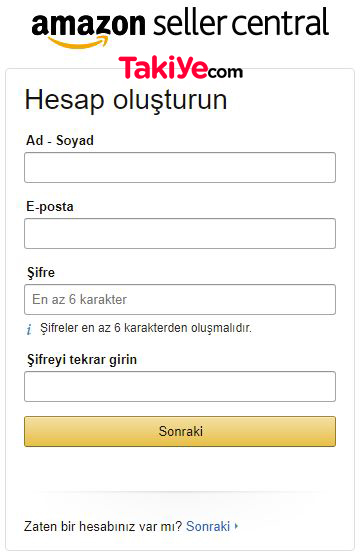Click the "Zaten bir hesabınız var mı?" text
This screenshot has width=361, height=557.
point(103,526)
